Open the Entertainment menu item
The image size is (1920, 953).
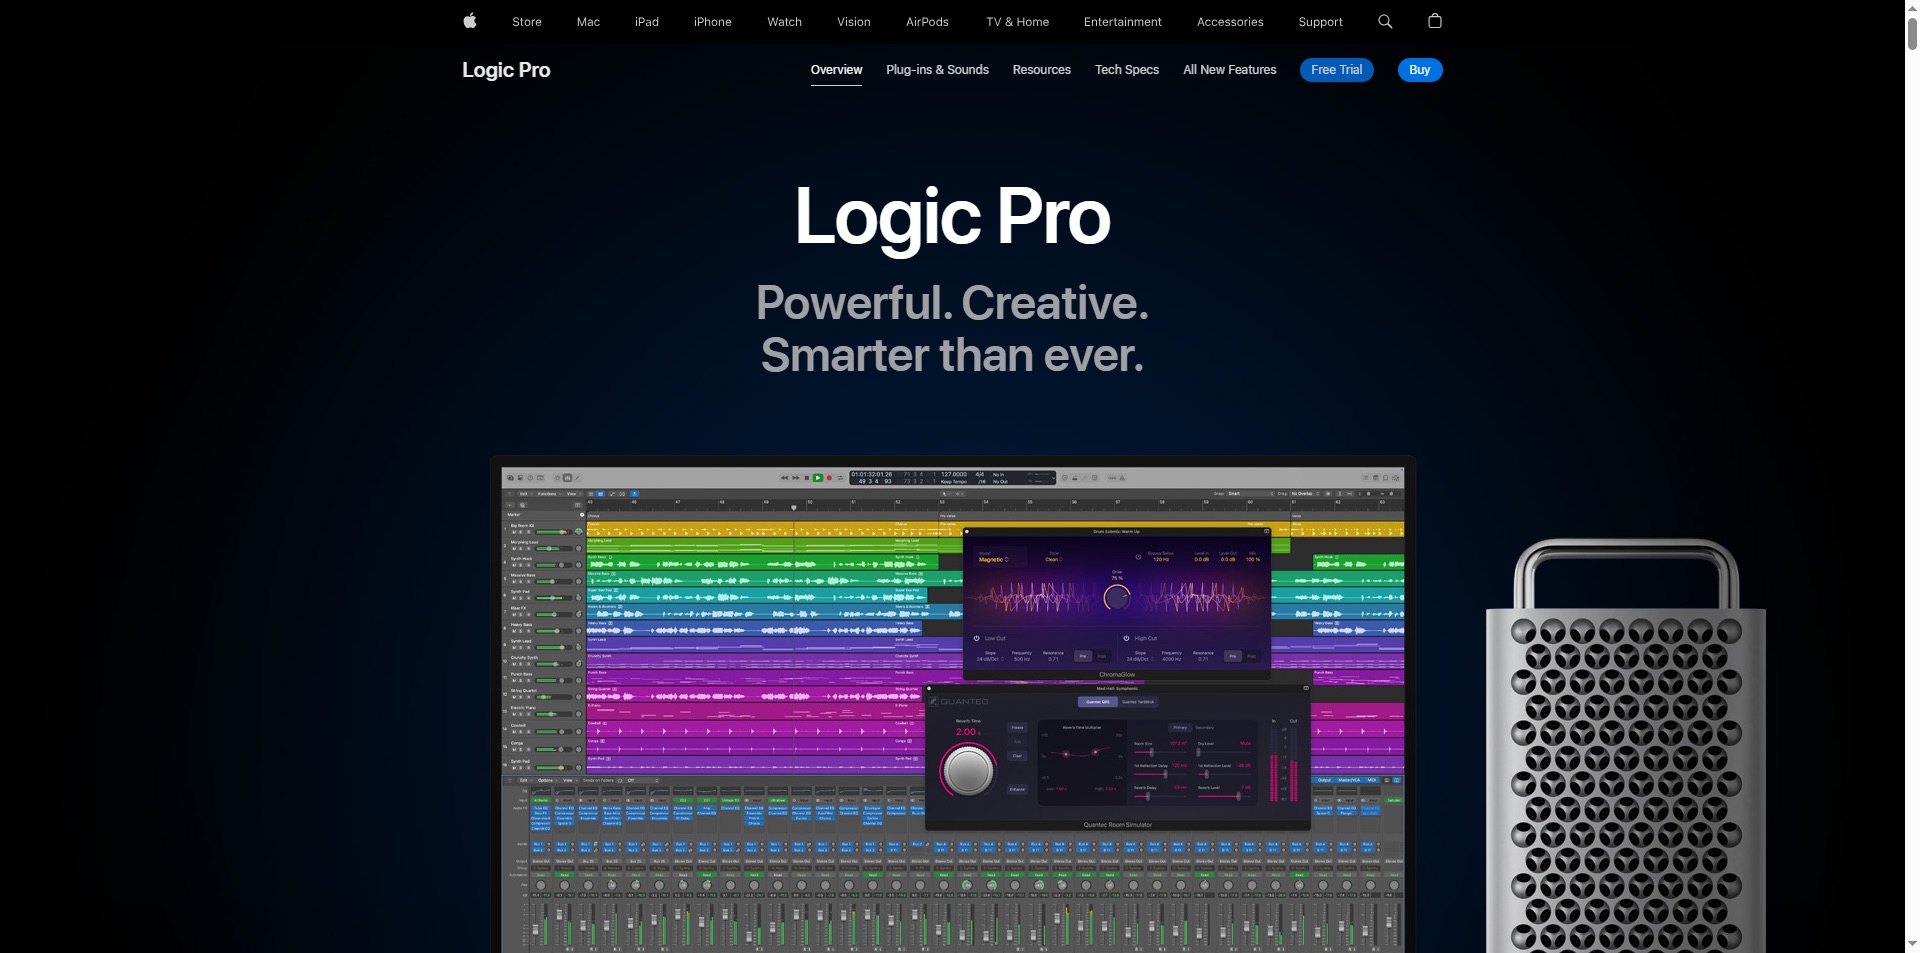(1123, 22)
